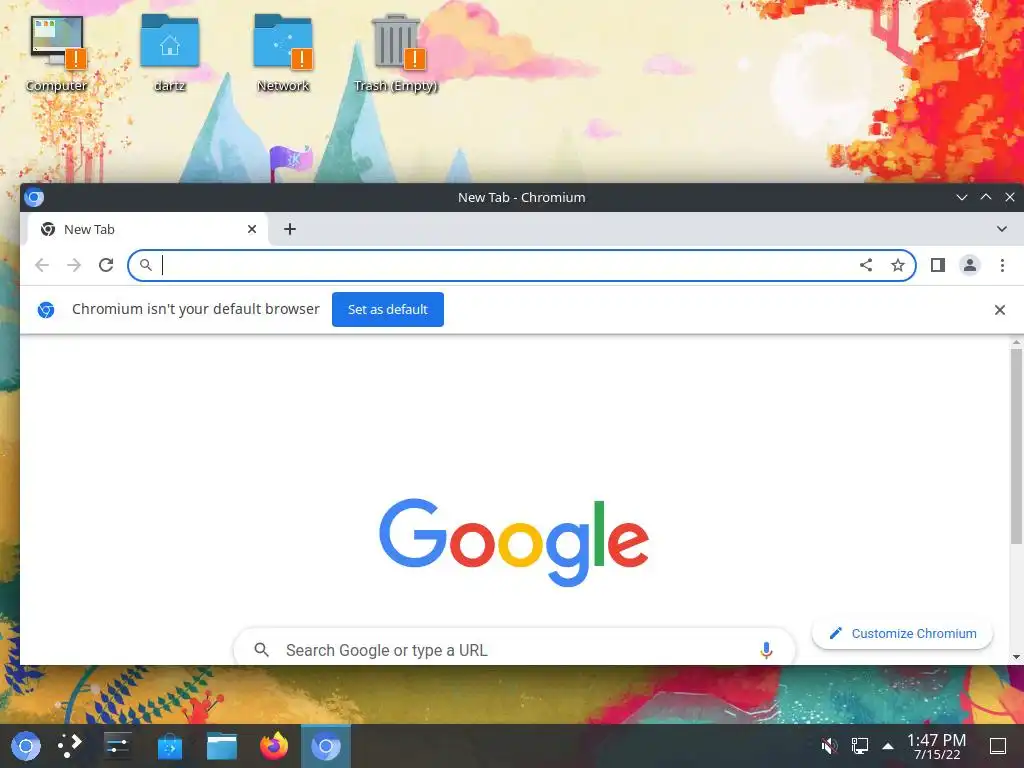Image resolution: width=1024 pixels, height=768 pixels.
Task: Start voice search with microphone icon
Action: coord(766,650)
